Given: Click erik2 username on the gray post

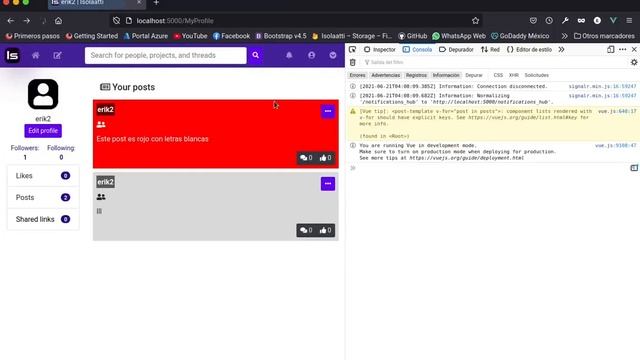Looking at the screenshot, I should tap(105, 182).
